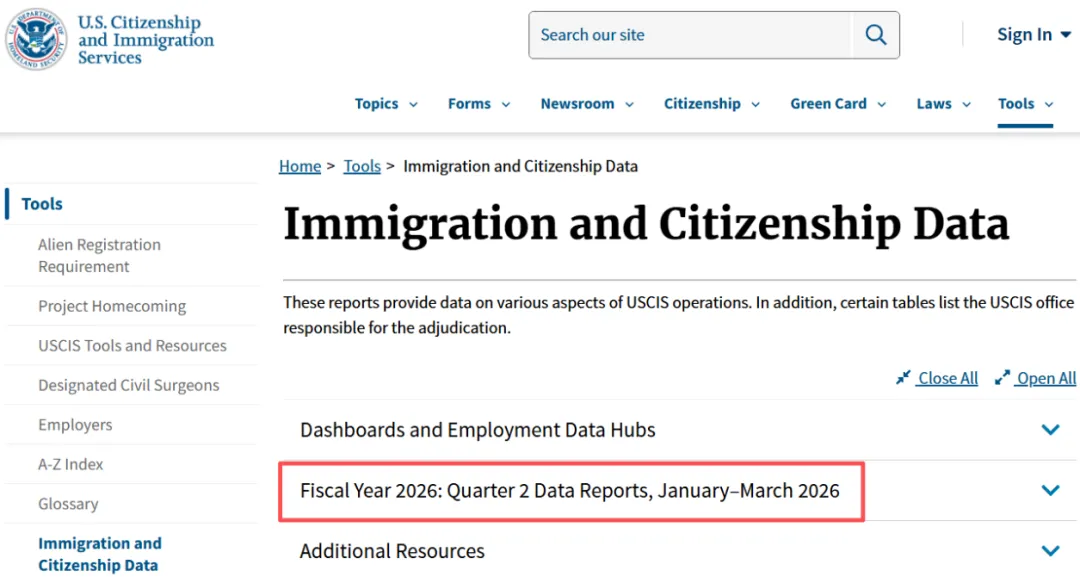This screenshot has width=1080, height=577.
Task: Expand the Tools menu chevron
Action: pyautogui.click(x=1049, y=105)
